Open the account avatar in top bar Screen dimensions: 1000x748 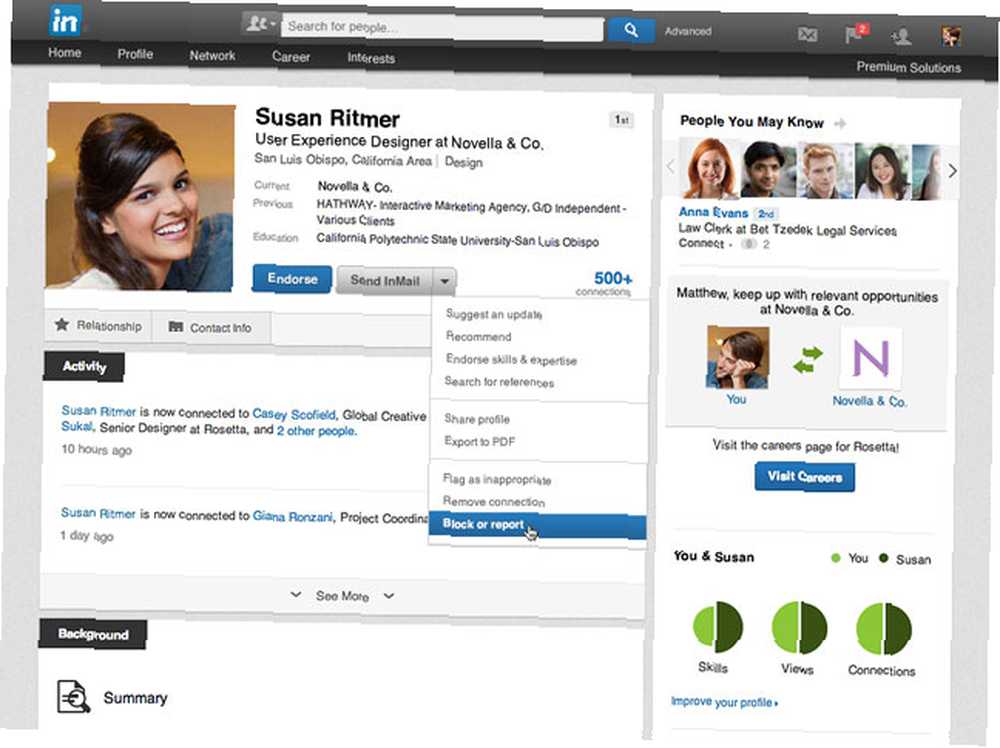click(951, 36)
